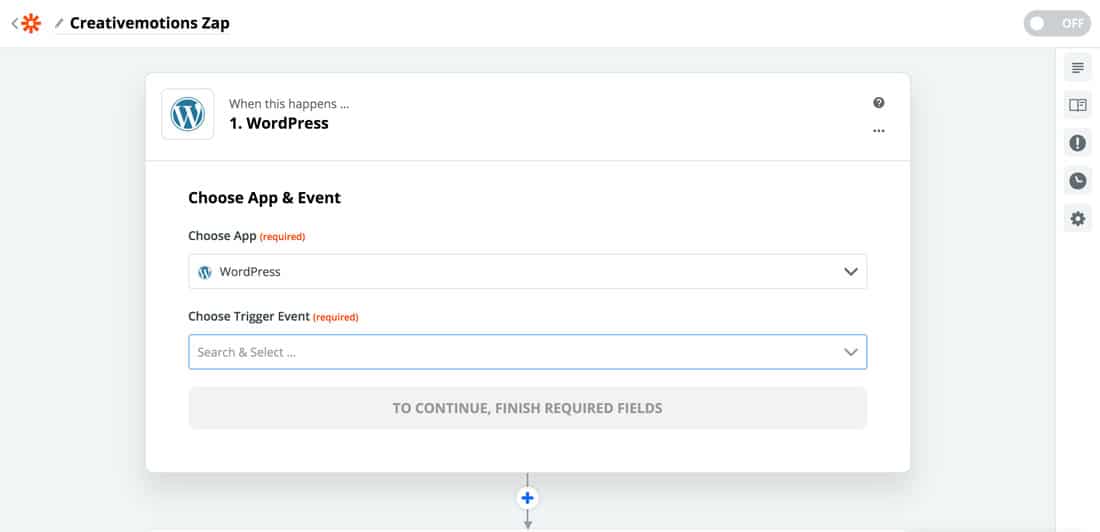This screenshot has width=1100, height=532.
Task: Expand the Choose Trigger Event chevron
Action: [851, 352]
